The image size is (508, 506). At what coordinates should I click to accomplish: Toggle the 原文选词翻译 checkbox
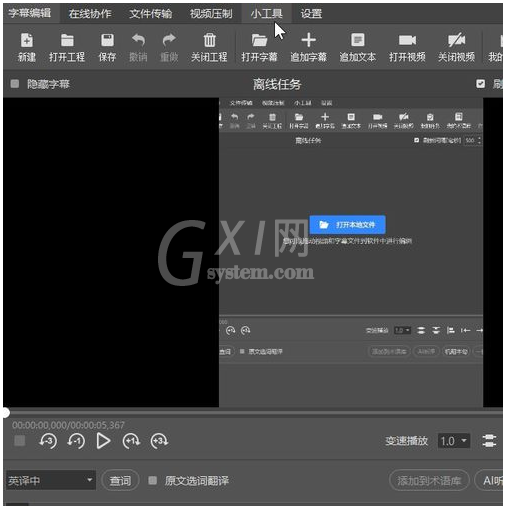[x=152, y=480]
